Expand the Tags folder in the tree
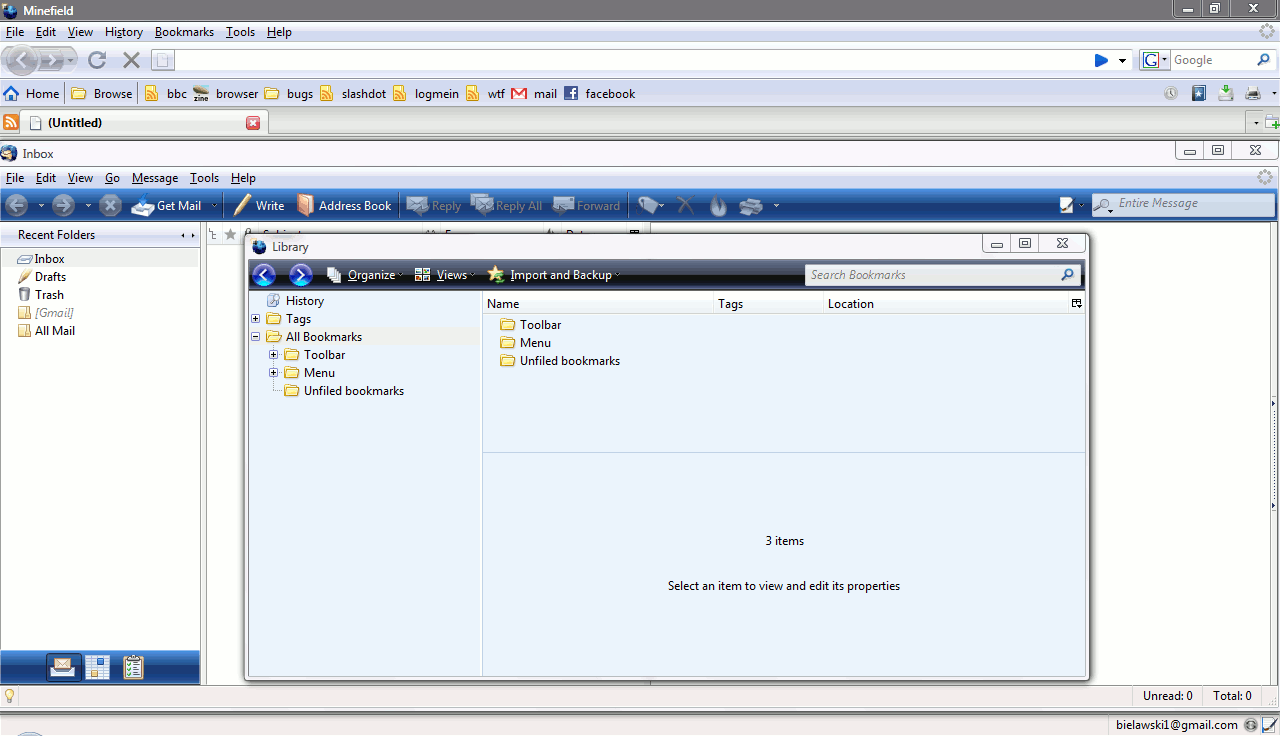 pyautogui.click(x=256, y=318)
